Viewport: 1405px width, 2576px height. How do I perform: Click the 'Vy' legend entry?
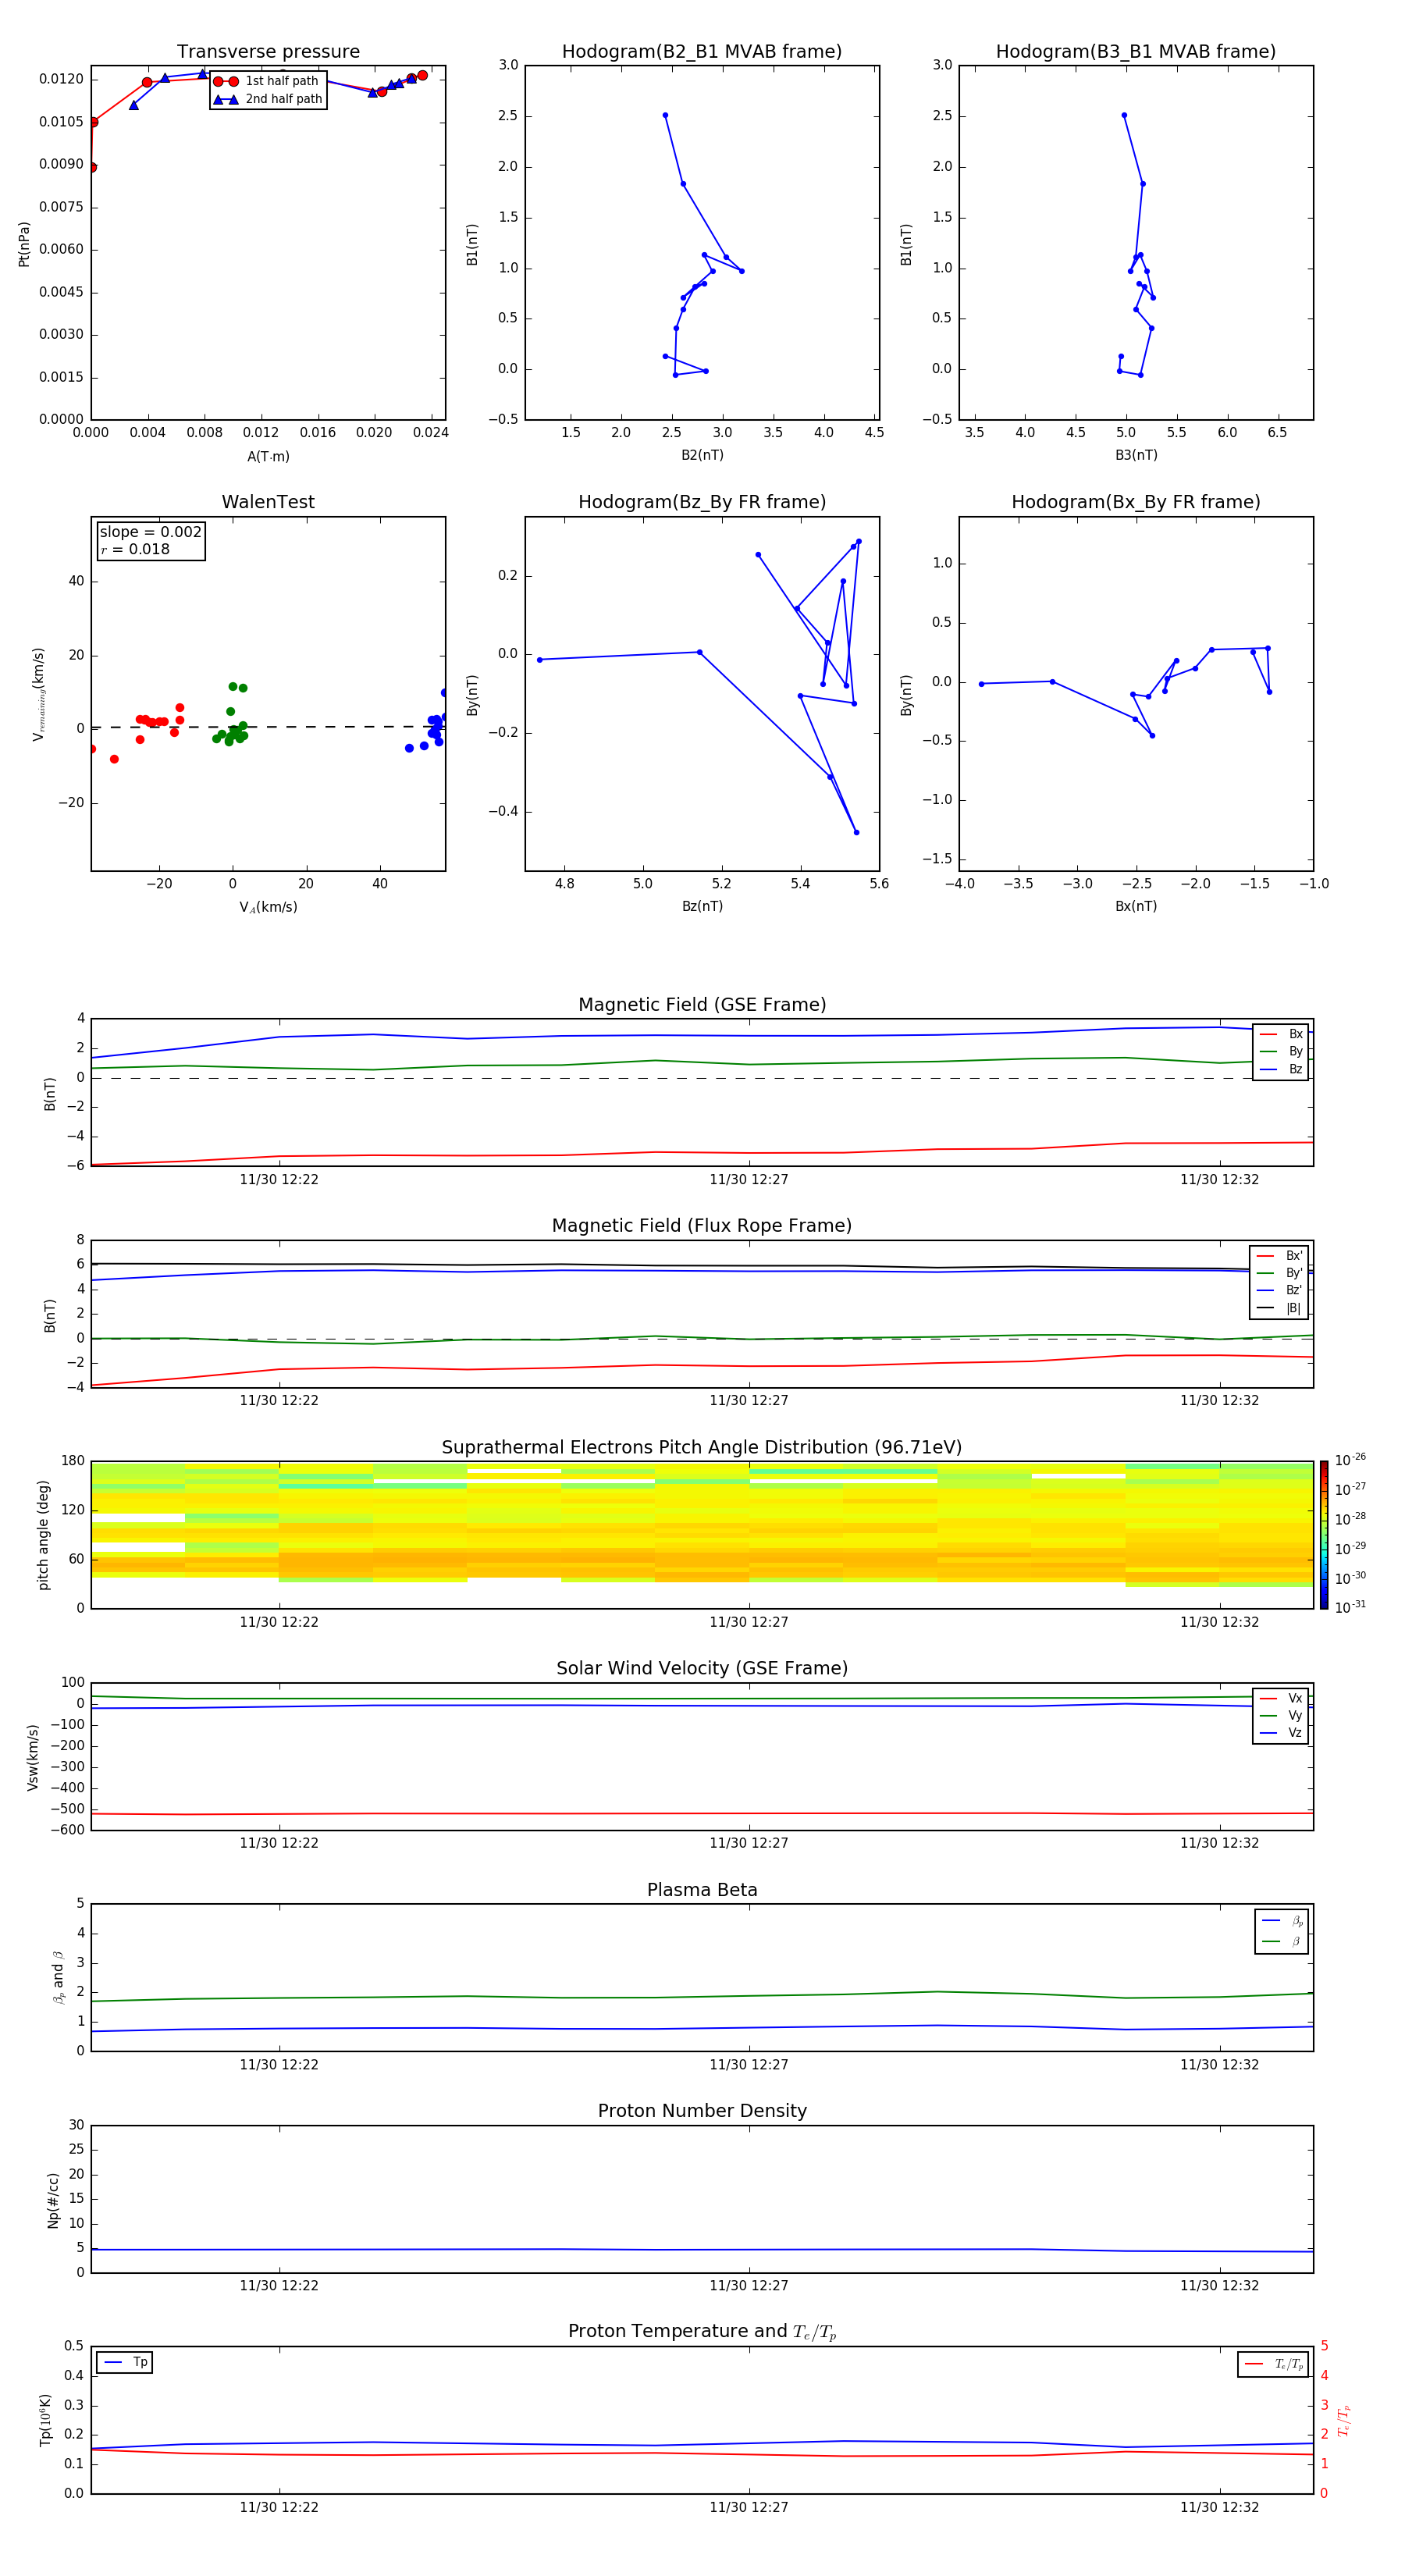(1281, 1715)
